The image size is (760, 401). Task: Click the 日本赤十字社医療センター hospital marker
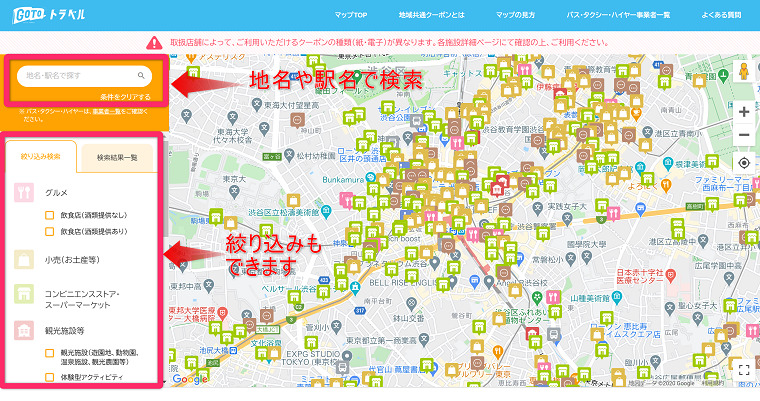pos(670,275)
